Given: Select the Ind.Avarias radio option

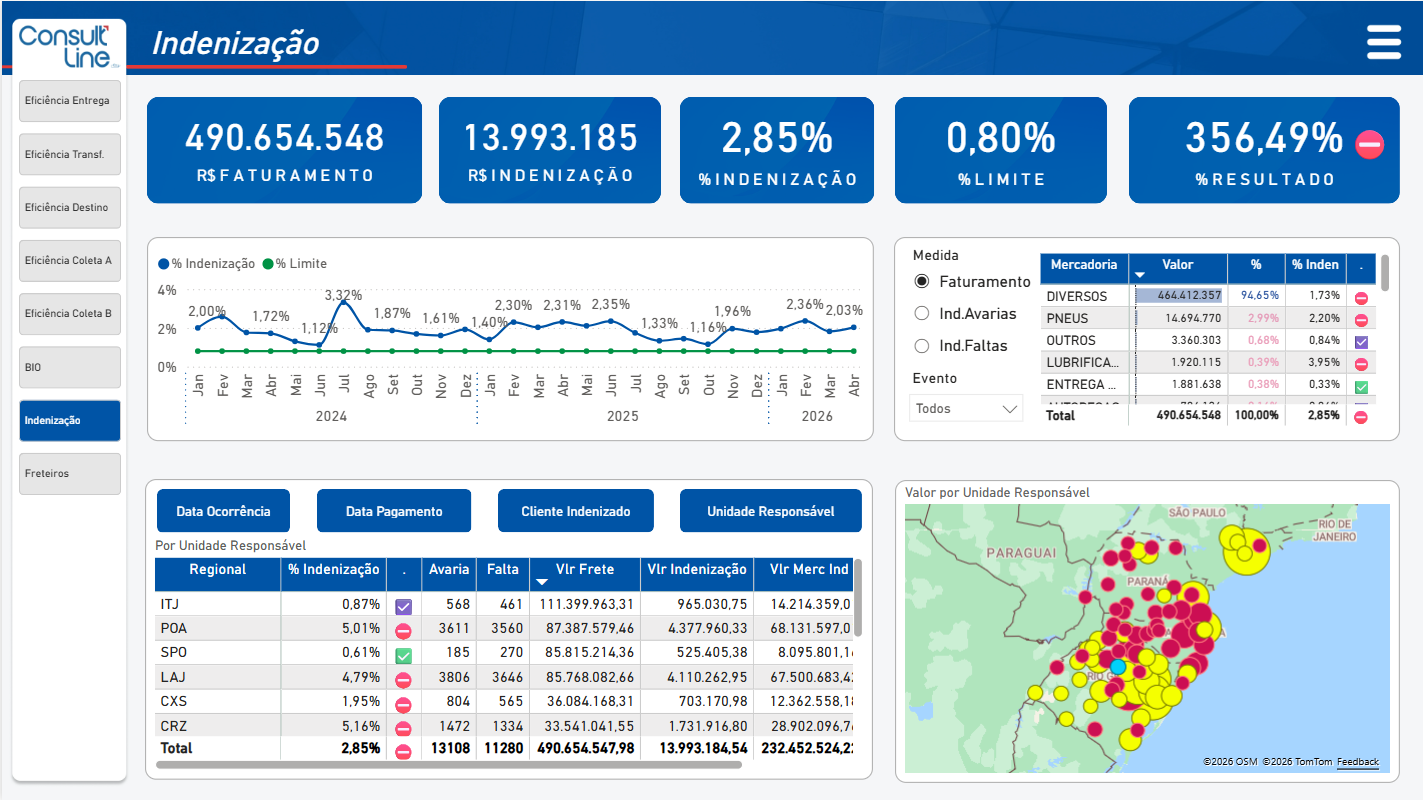Looking at the screenshot, I should [921, 314].
